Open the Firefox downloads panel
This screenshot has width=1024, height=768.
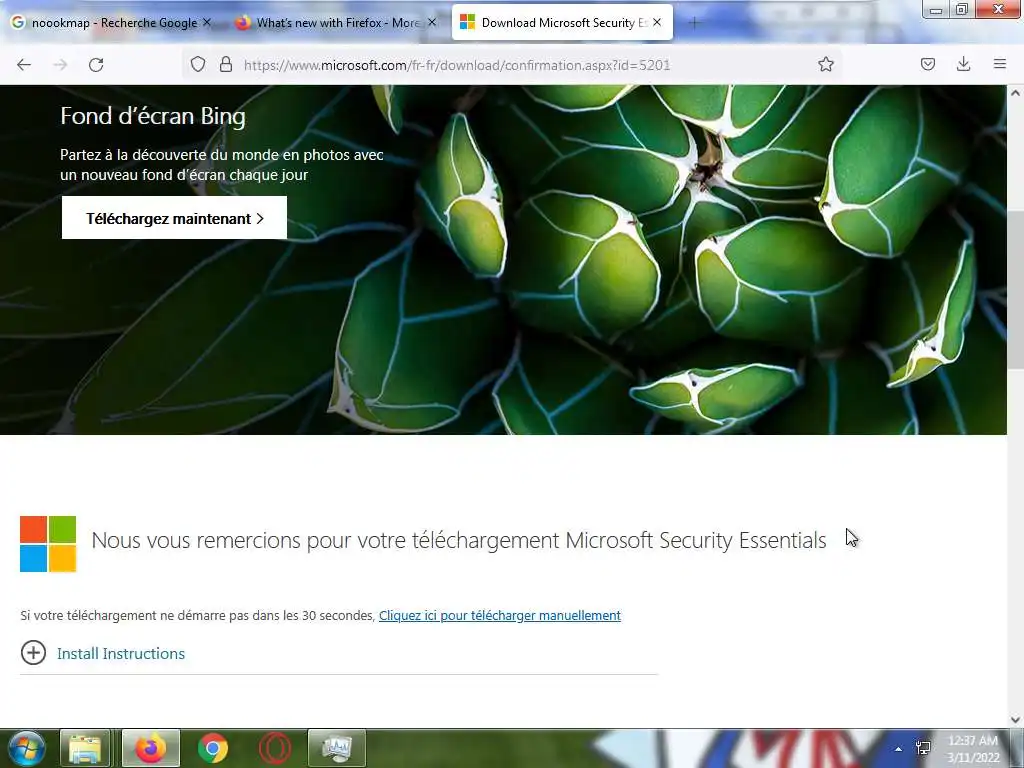963,64
